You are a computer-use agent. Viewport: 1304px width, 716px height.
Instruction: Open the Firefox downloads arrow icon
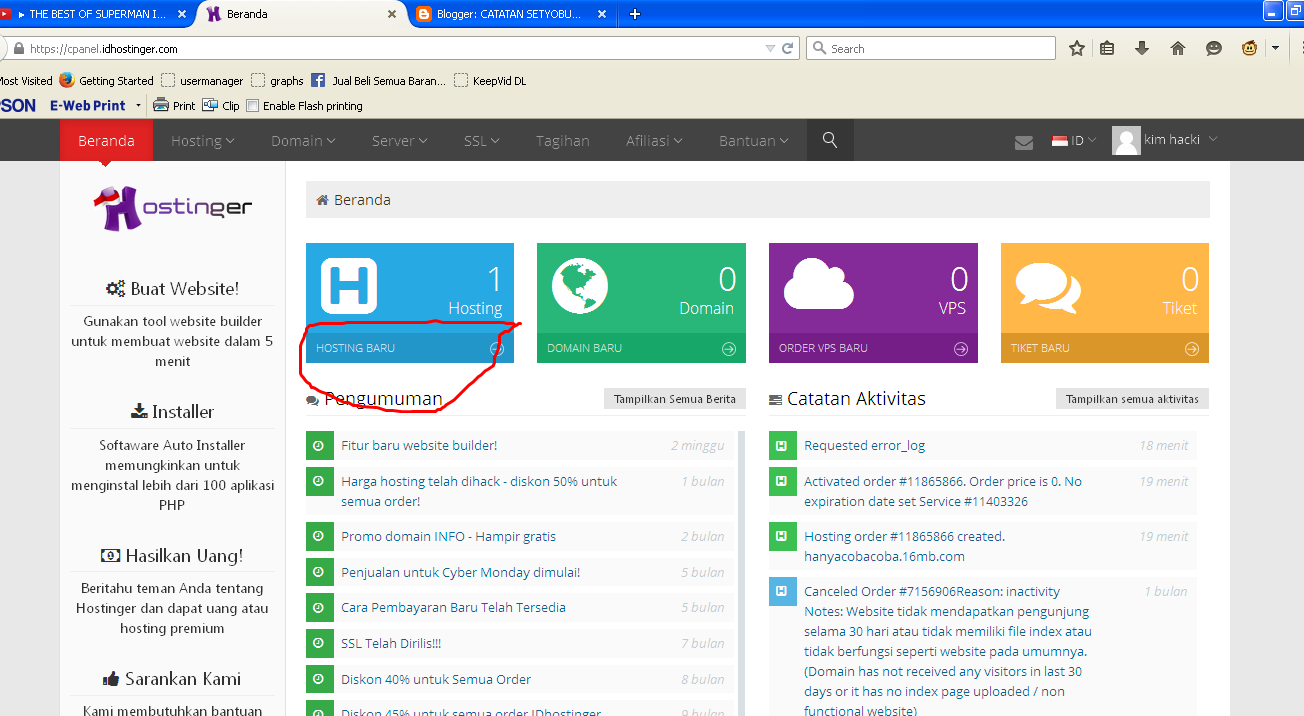coord(1142,48)
